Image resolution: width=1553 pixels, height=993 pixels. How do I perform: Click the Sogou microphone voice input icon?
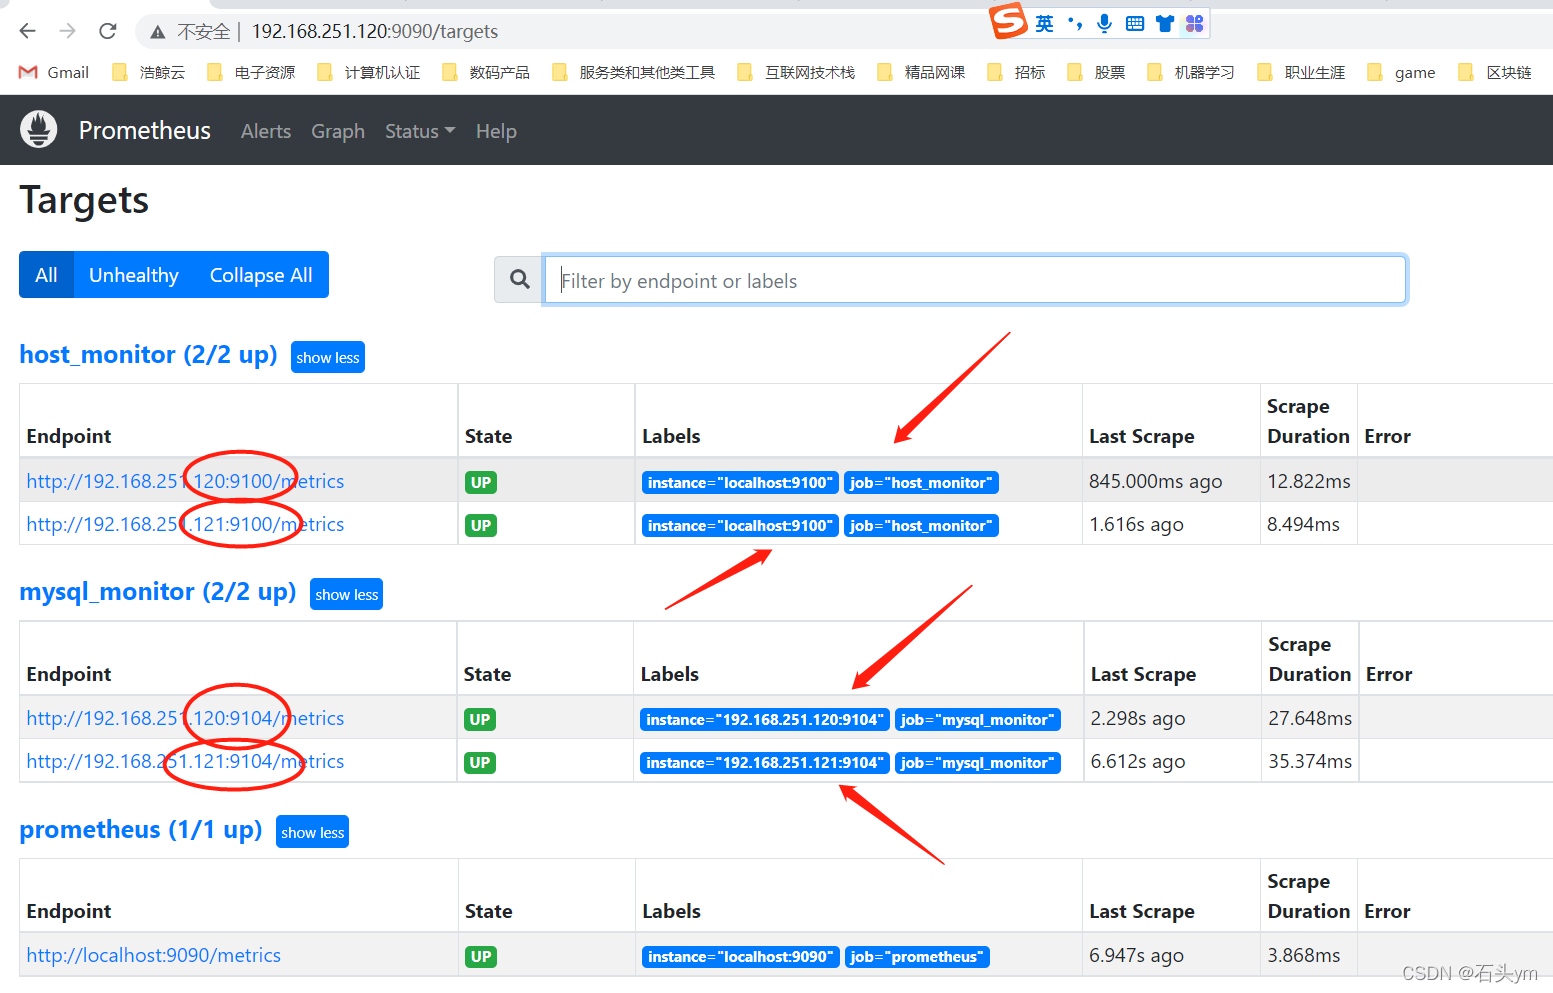[x=1104, y=23]
